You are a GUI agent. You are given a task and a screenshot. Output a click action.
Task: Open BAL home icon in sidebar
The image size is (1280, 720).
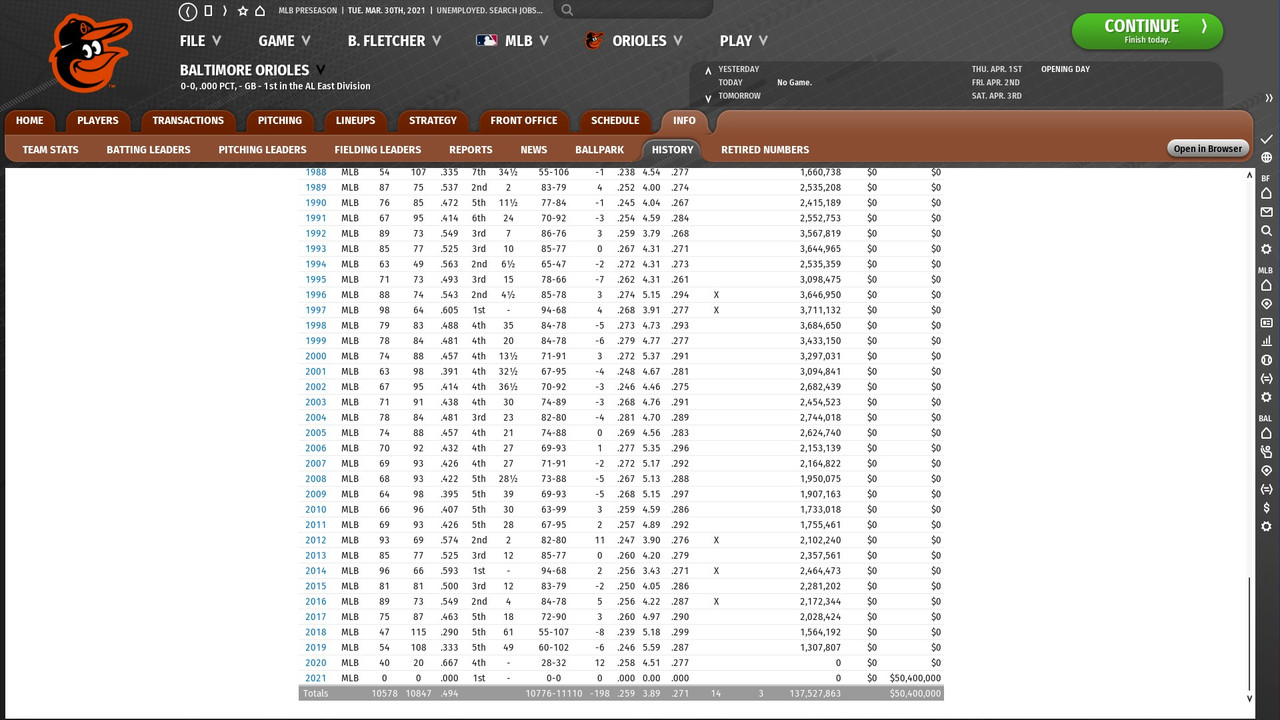[1266, 434]
